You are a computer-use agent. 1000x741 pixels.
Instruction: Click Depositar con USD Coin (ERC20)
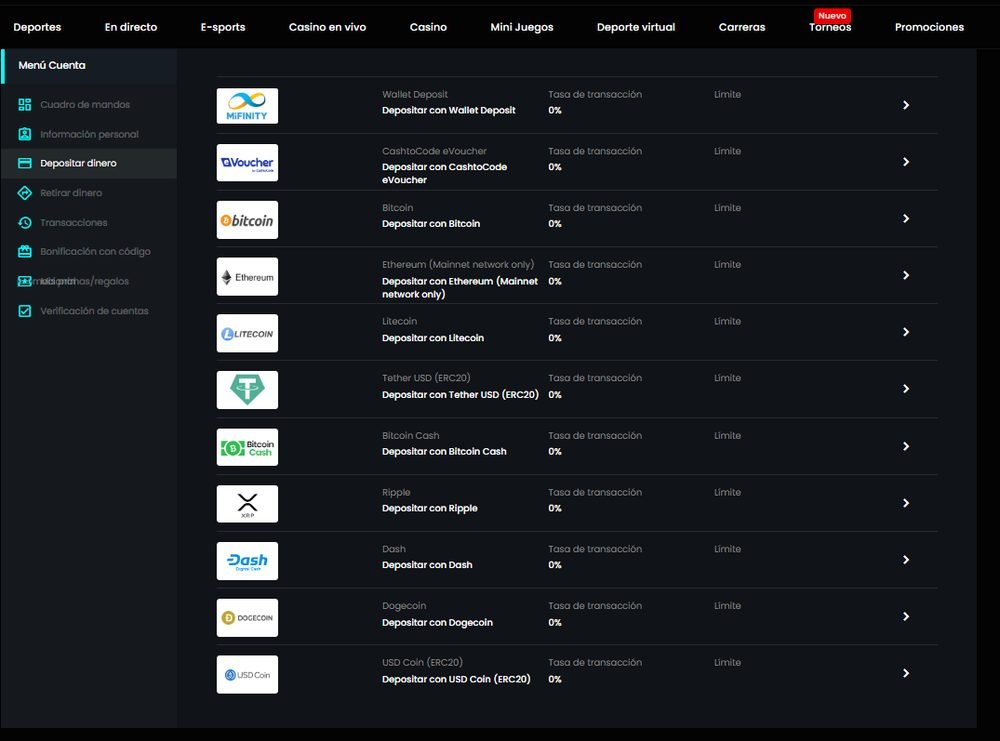coord(456,679)
